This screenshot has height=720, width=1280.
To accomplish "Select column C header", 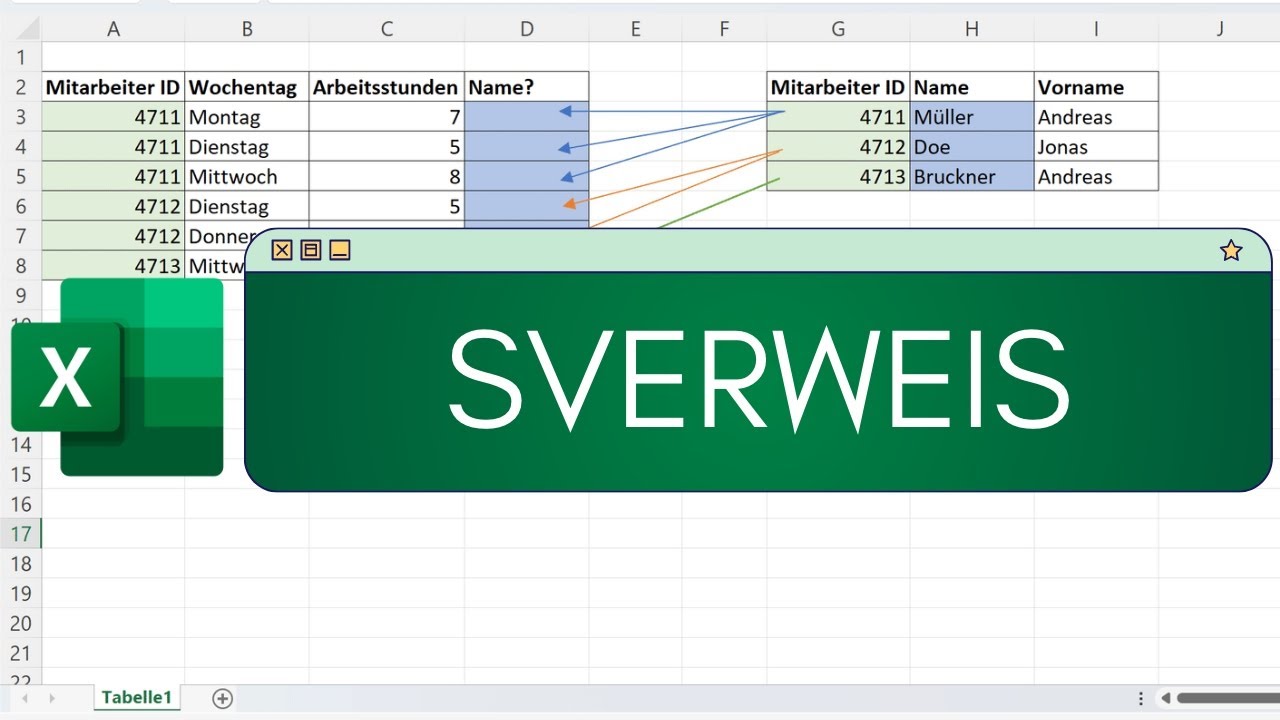I will click(387, 29).
